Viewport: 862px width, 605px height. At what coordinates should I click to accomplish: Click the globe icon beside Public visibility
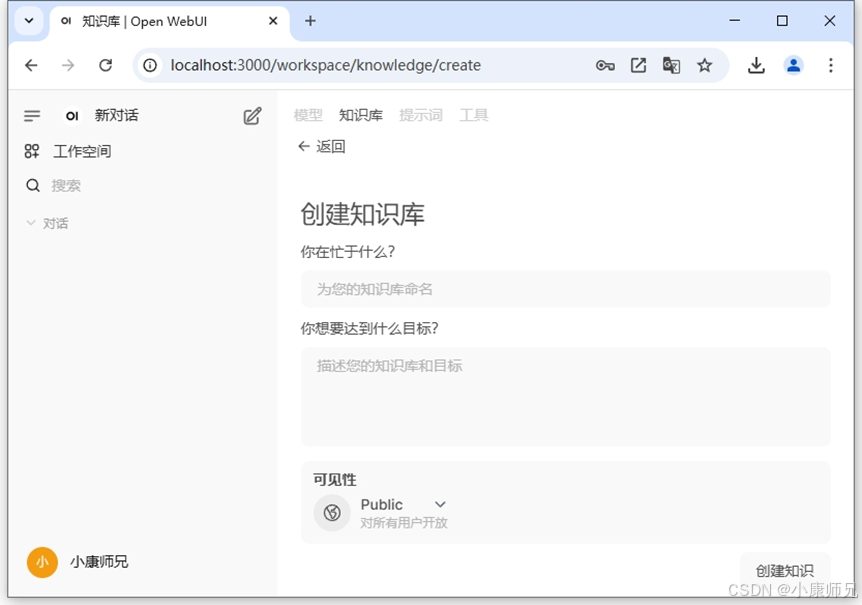click(331, 513)
